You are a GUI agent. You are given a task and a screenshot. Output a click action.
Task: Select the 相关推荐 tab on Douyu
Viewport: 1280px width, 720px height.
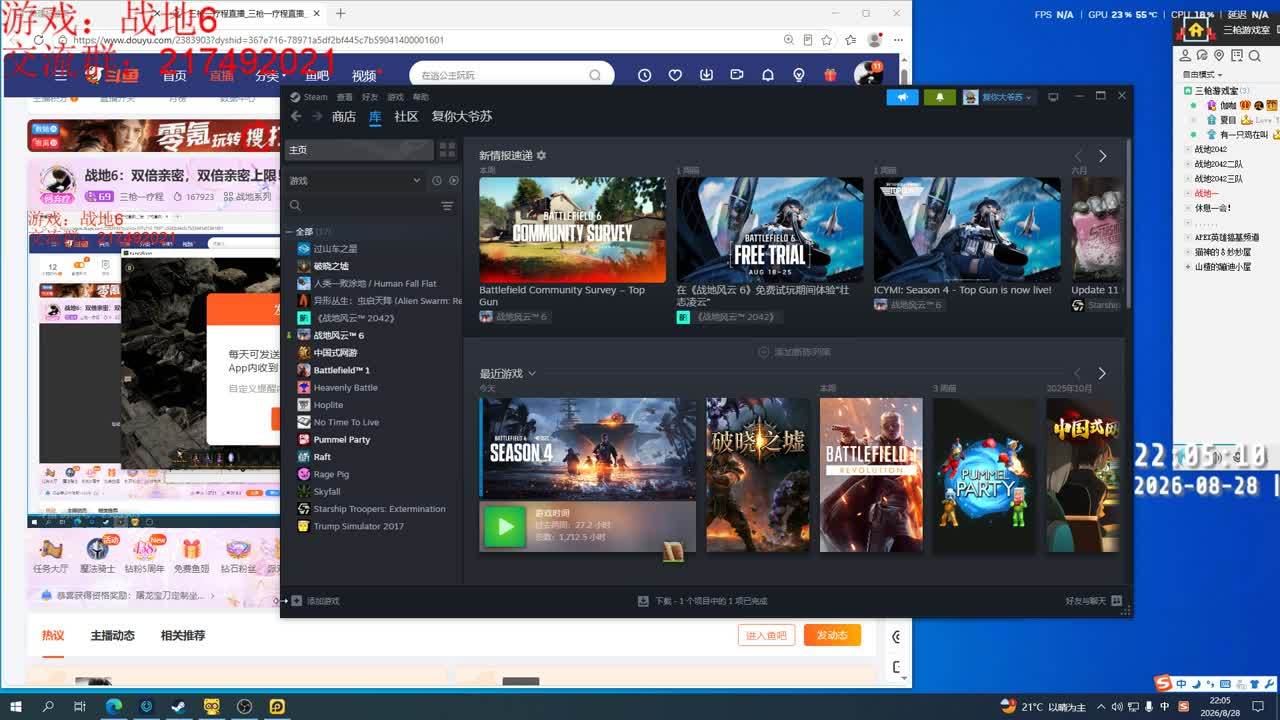pos(183,636)
